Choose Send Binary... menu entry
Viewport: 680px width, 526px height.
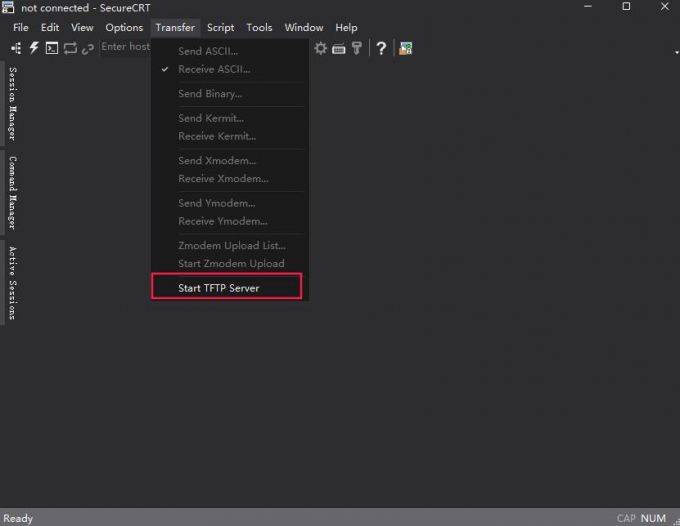[x=229, y=94]
